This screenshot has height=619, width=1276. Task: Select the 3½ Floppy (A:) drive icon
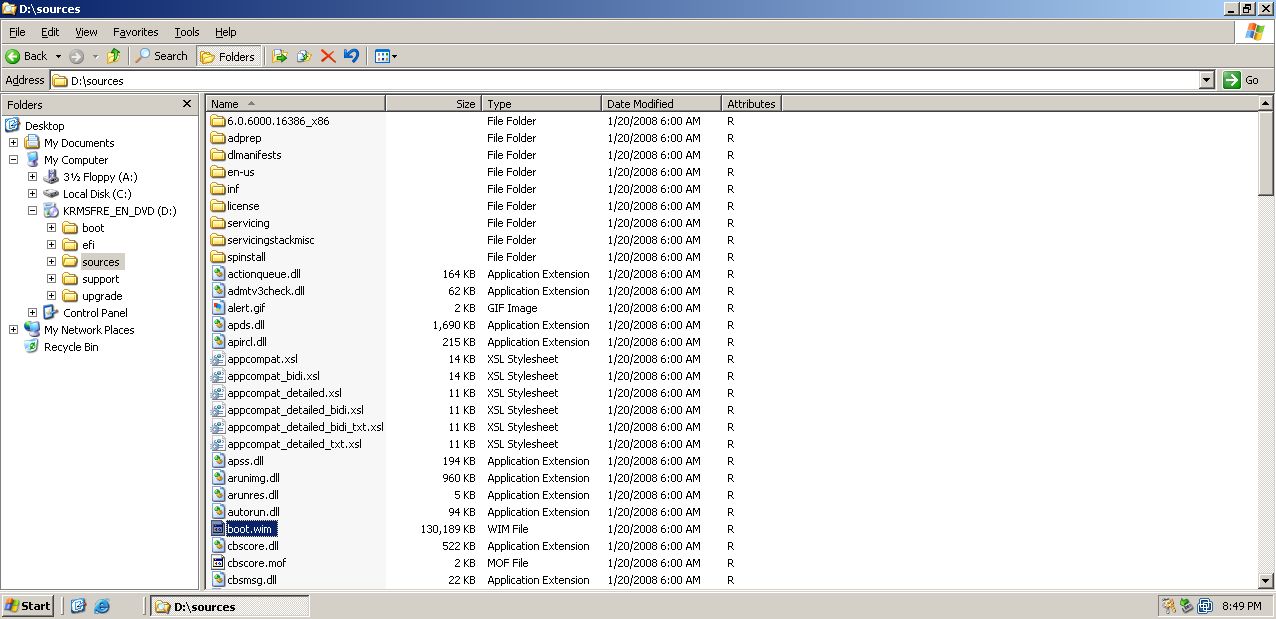tap(51, 177)
